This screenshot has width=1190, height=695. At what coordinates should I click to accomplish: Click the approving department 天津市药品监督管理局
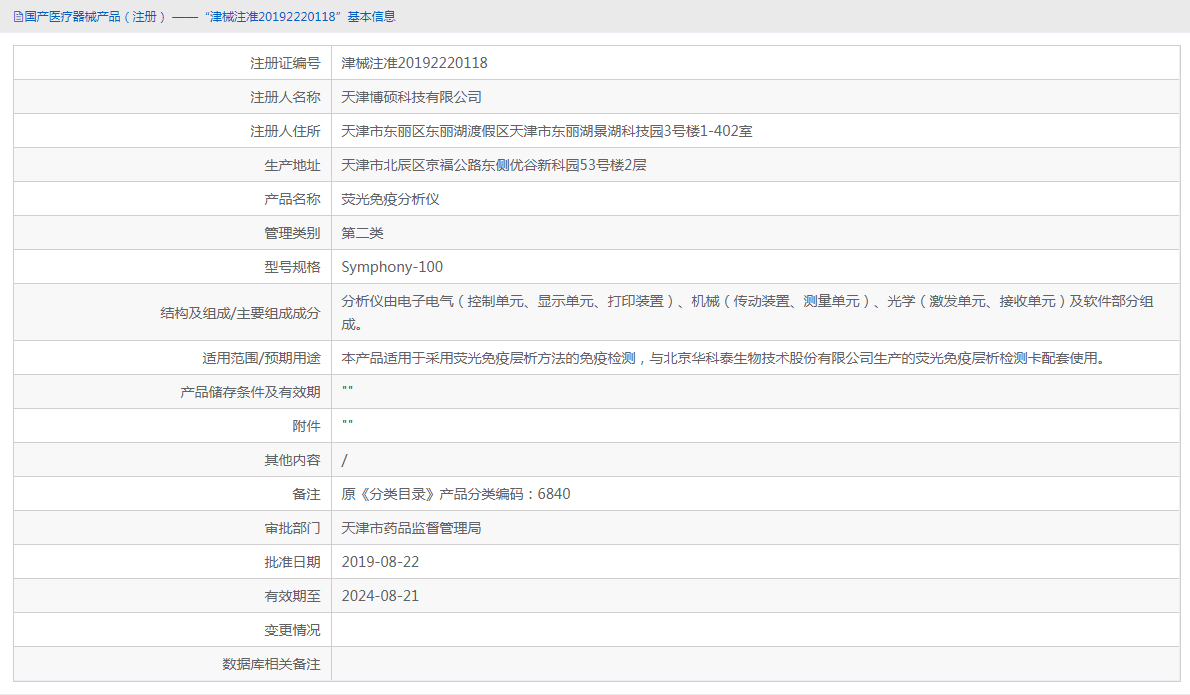click(x=411, y=528)
